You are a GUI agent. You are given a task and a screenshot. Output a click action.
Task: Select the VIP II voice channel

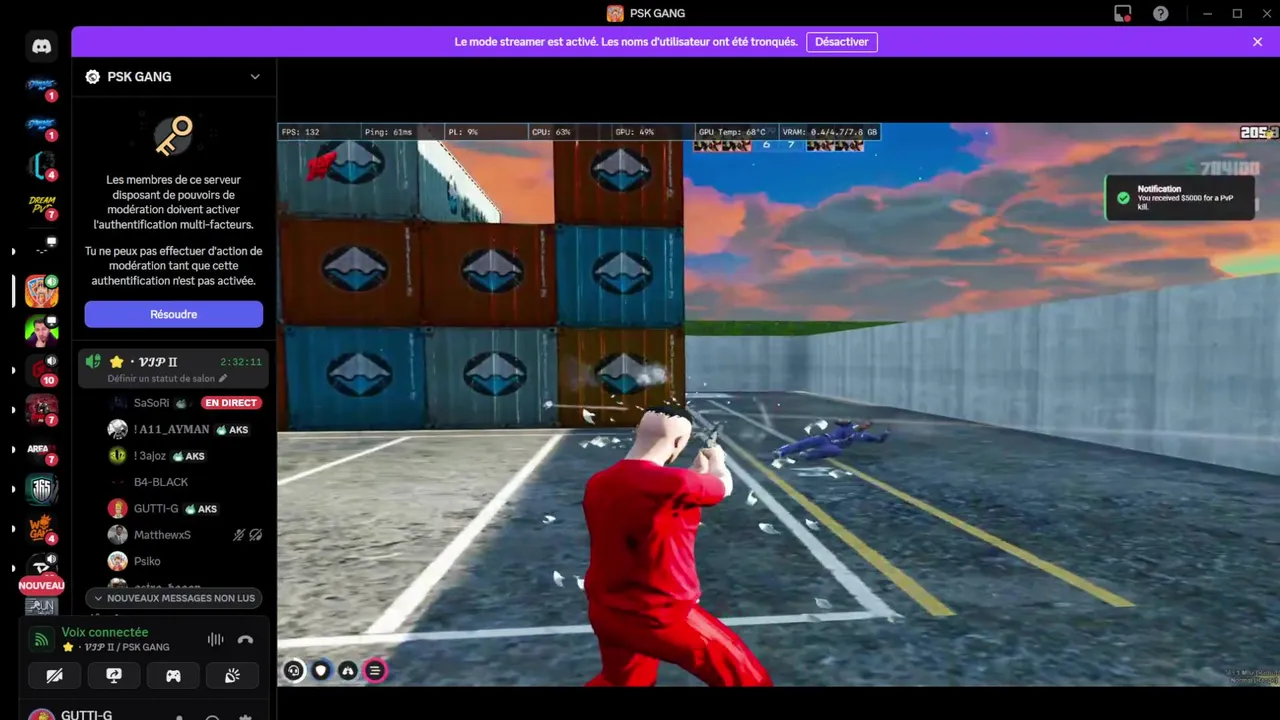pyautogui.click(x=173, y=368)
